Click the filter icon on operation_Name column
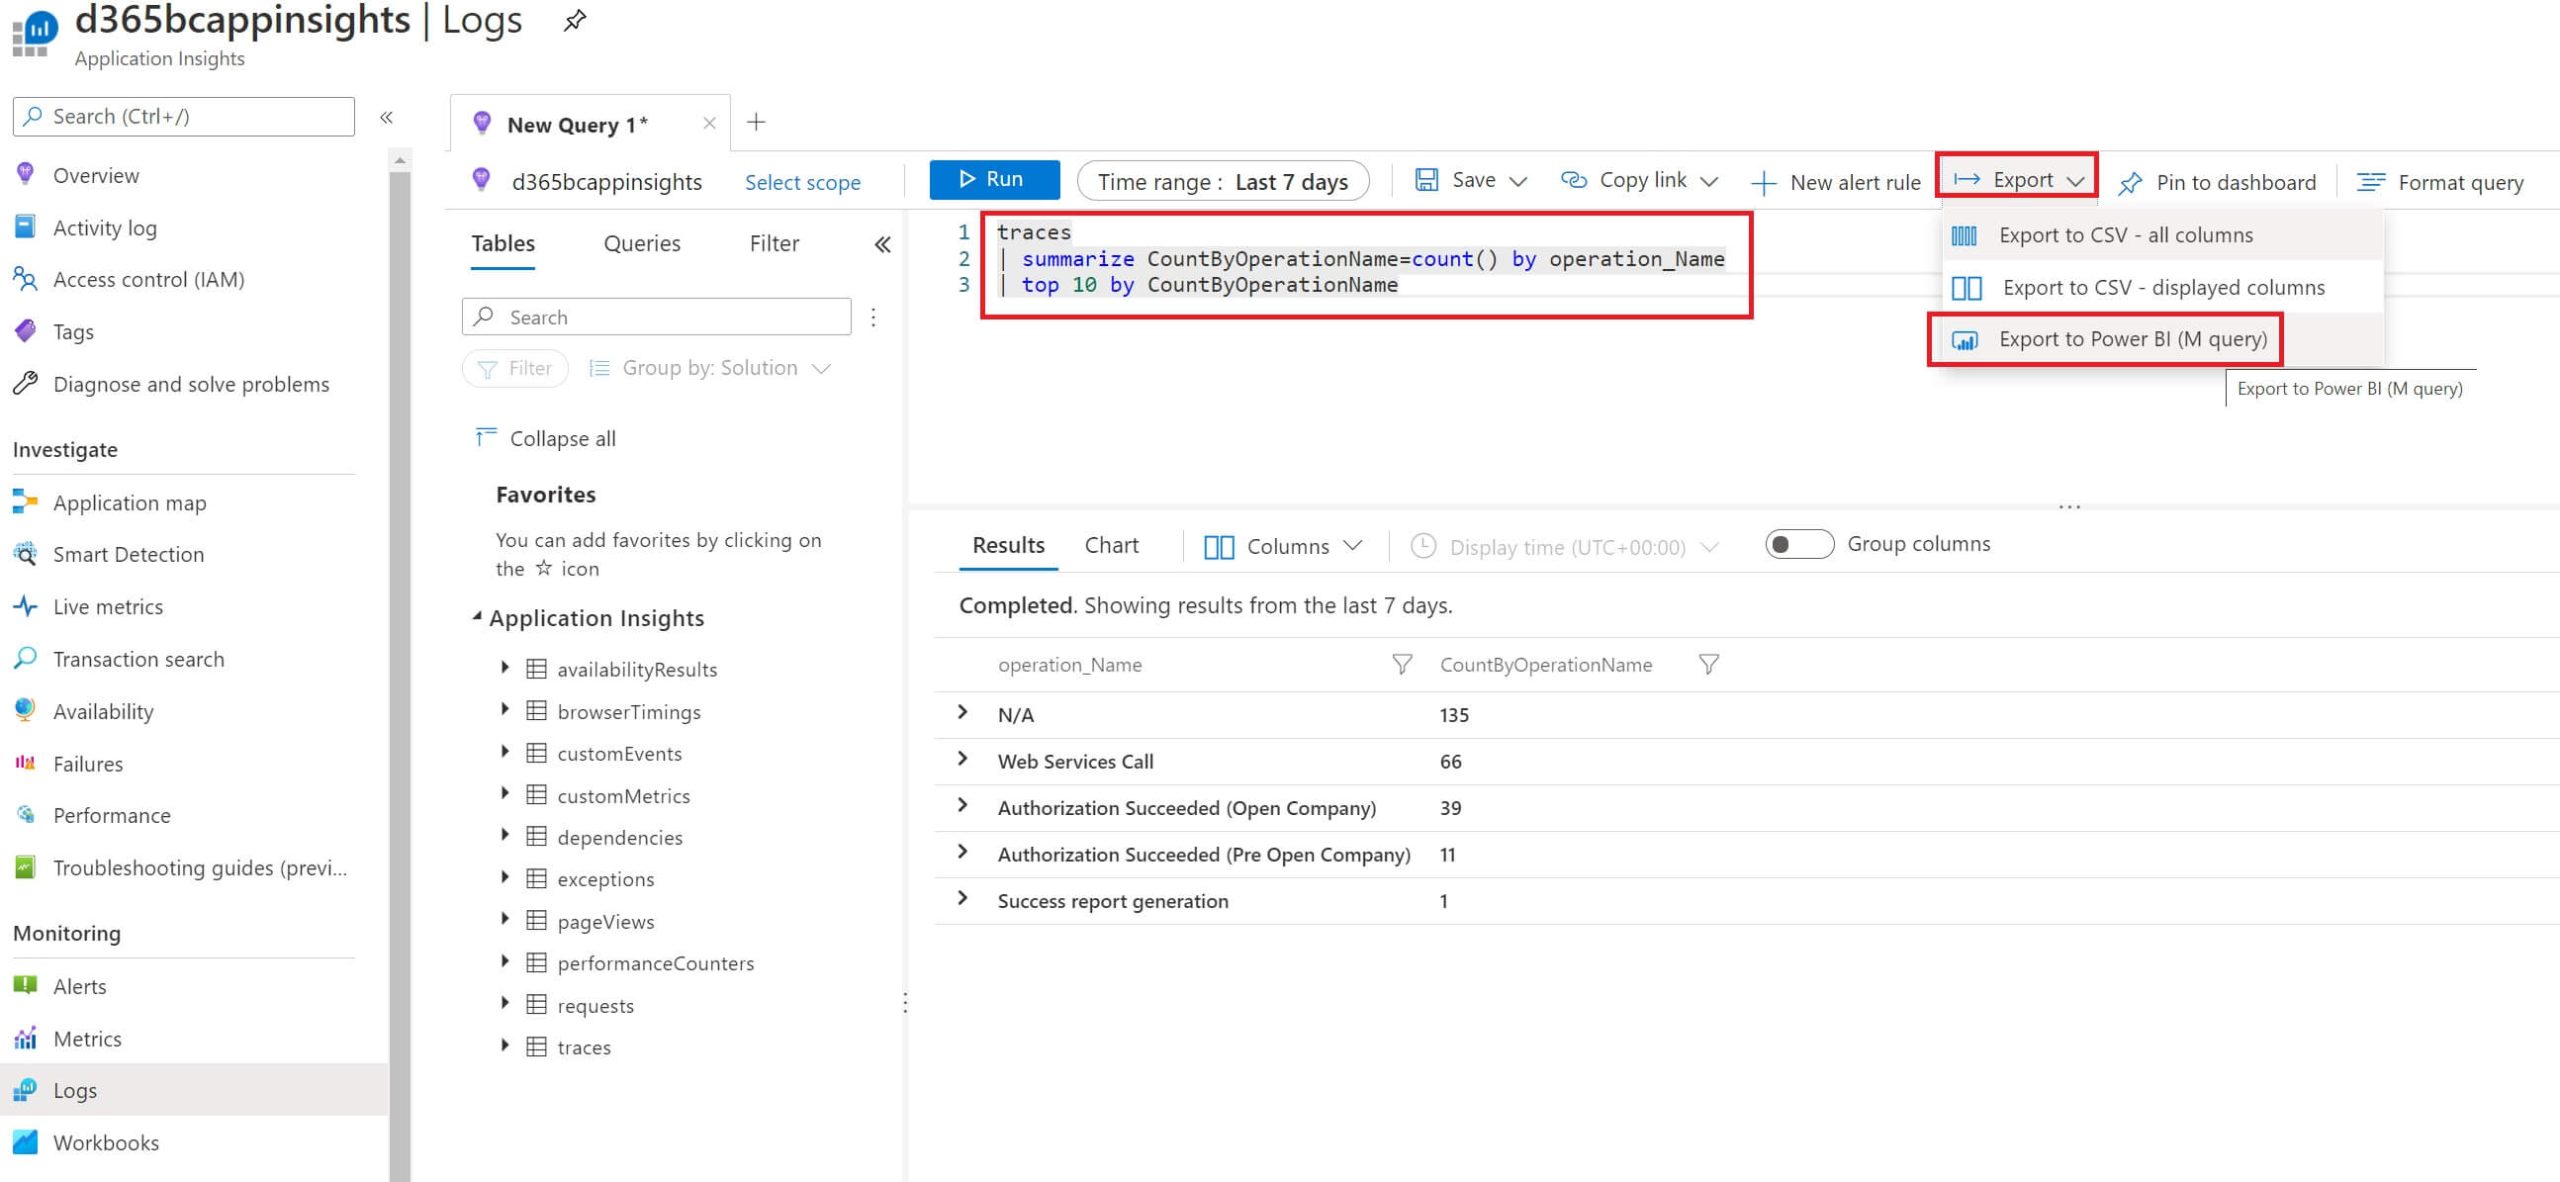Viewport: 2560px width, 1182px height. pos(1402,664)
